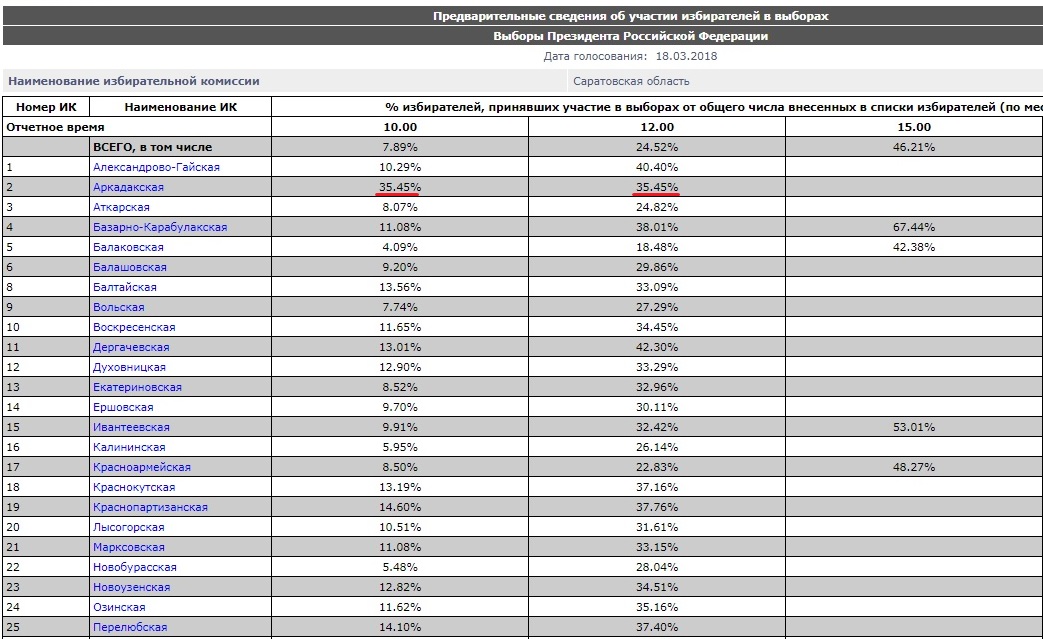This screenshot has width=1043, height=639.
Task: Follow the Балтайская link
Action: coord(125,287)
